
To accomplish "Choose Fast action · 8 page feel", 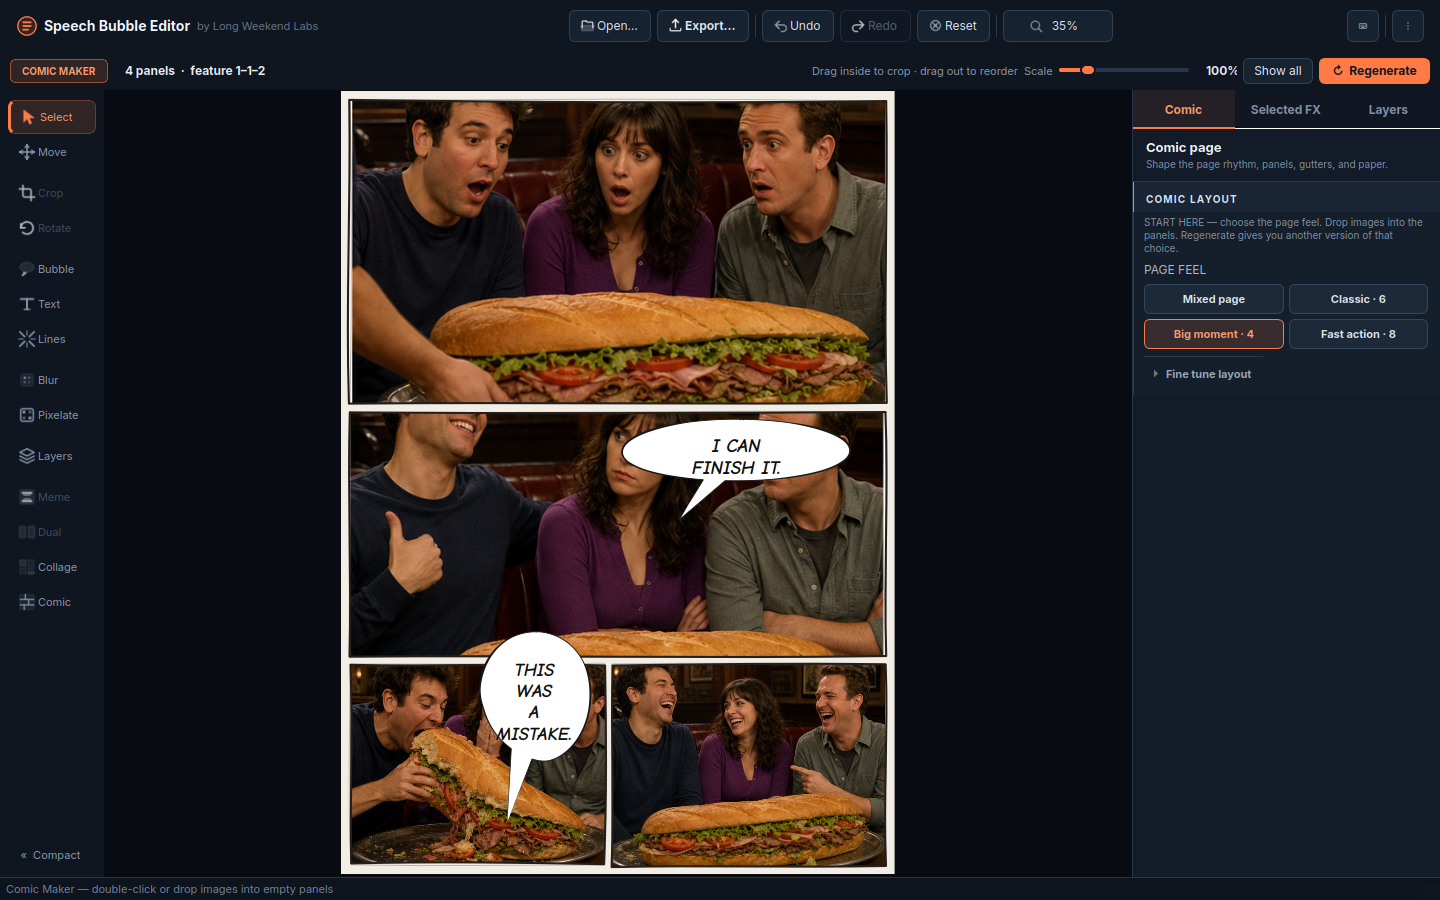I will [x=1358, y=334].
